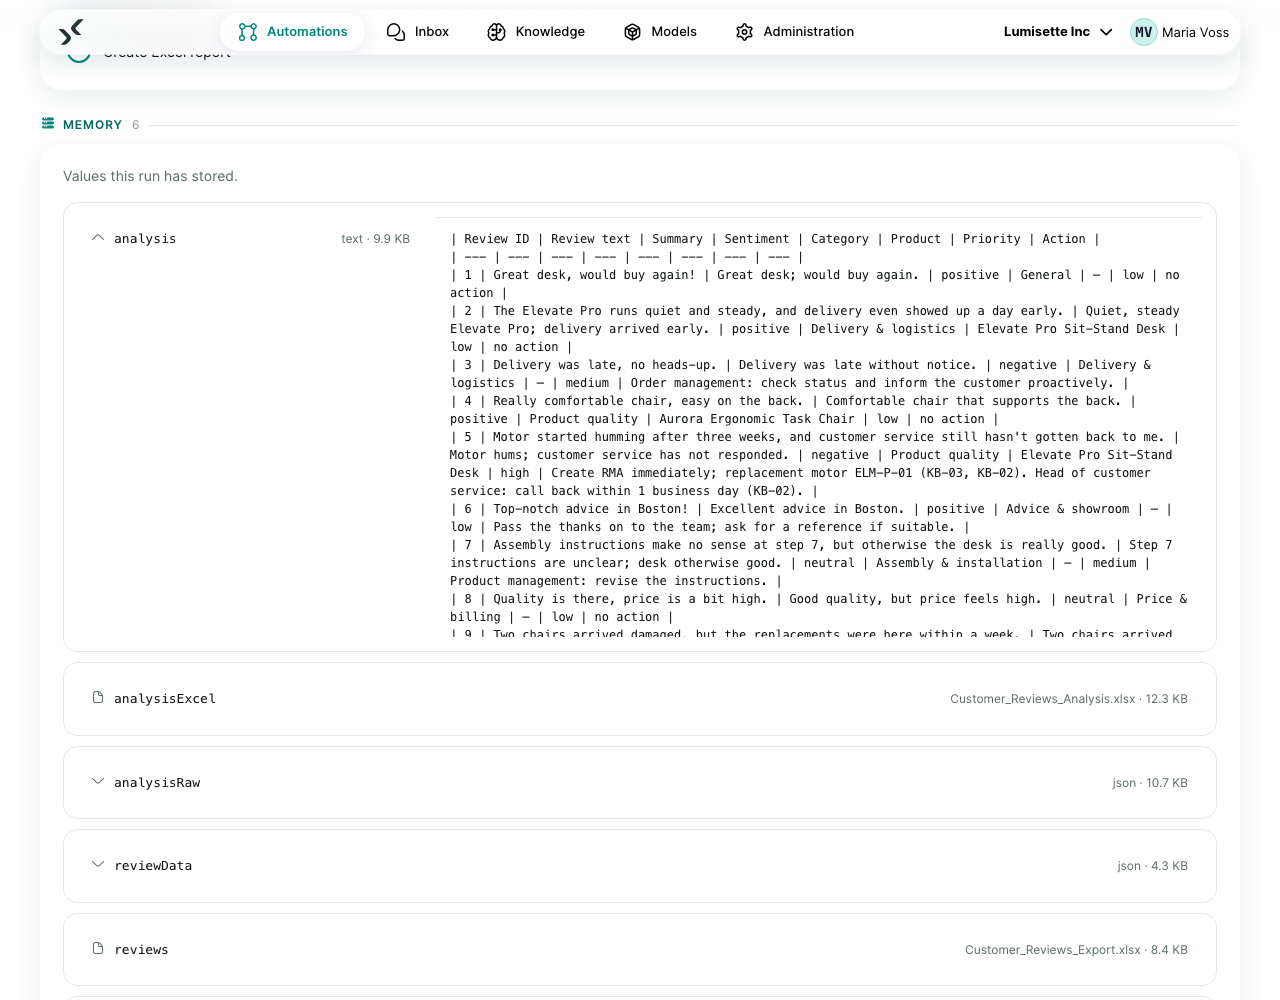Click the 'text · 9.9 KB' size label
The height and width of the screenshot is (1000, 1280).
(375, 239)
